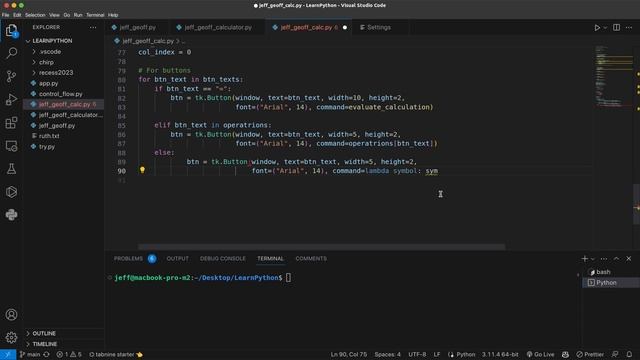Open the Terminal menu

point(95,15)
